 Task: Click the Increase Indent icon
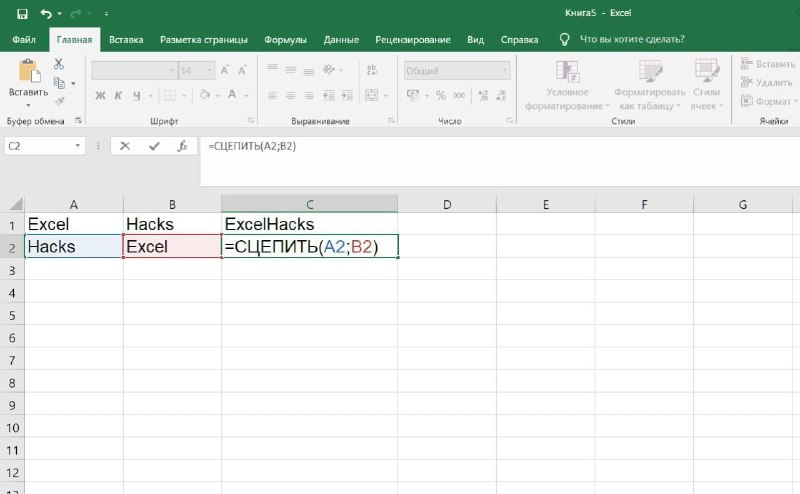pos(347,95)
